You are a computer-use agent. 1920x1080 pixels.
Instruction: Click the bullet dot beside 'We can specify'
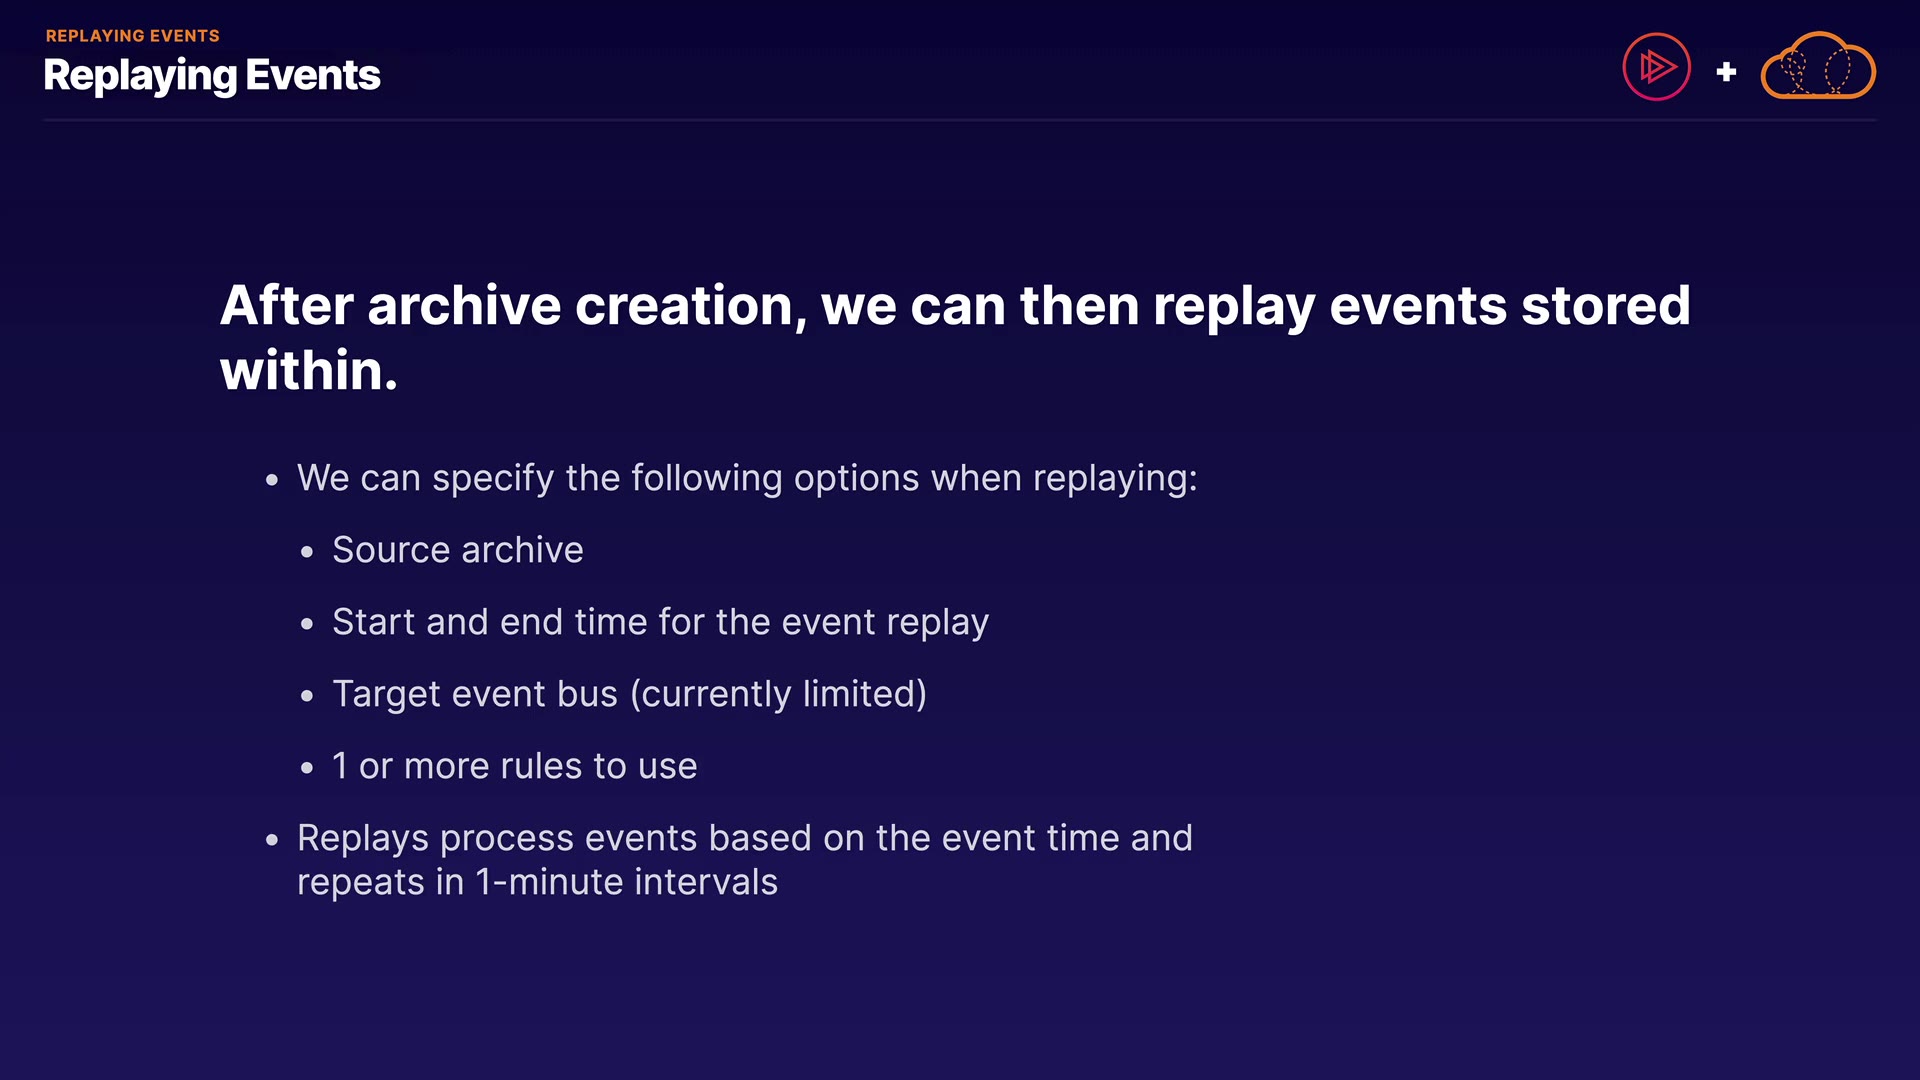click(272, 480)
